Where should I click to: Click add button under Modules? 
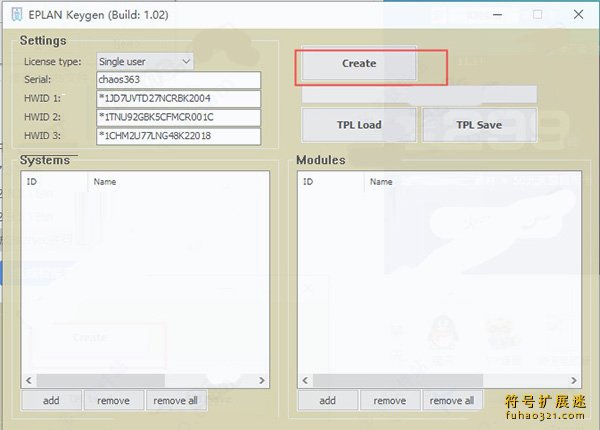(x=328, y=401)
